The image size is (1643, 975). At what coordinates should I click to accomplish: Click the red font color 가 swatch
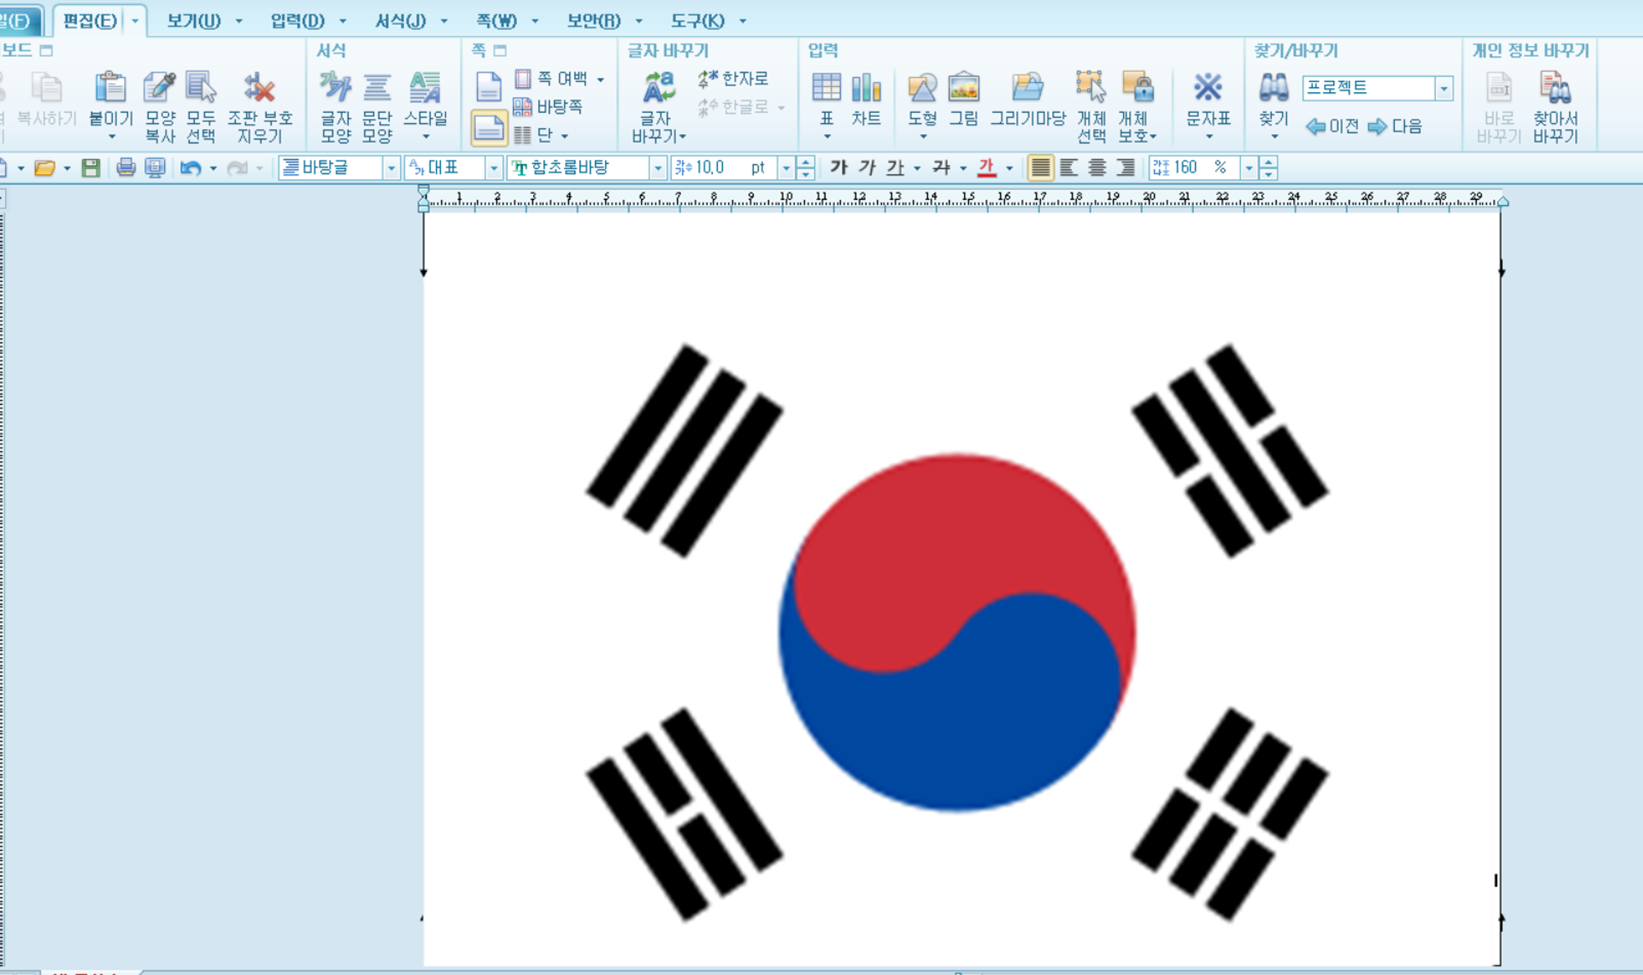point(987,168)
